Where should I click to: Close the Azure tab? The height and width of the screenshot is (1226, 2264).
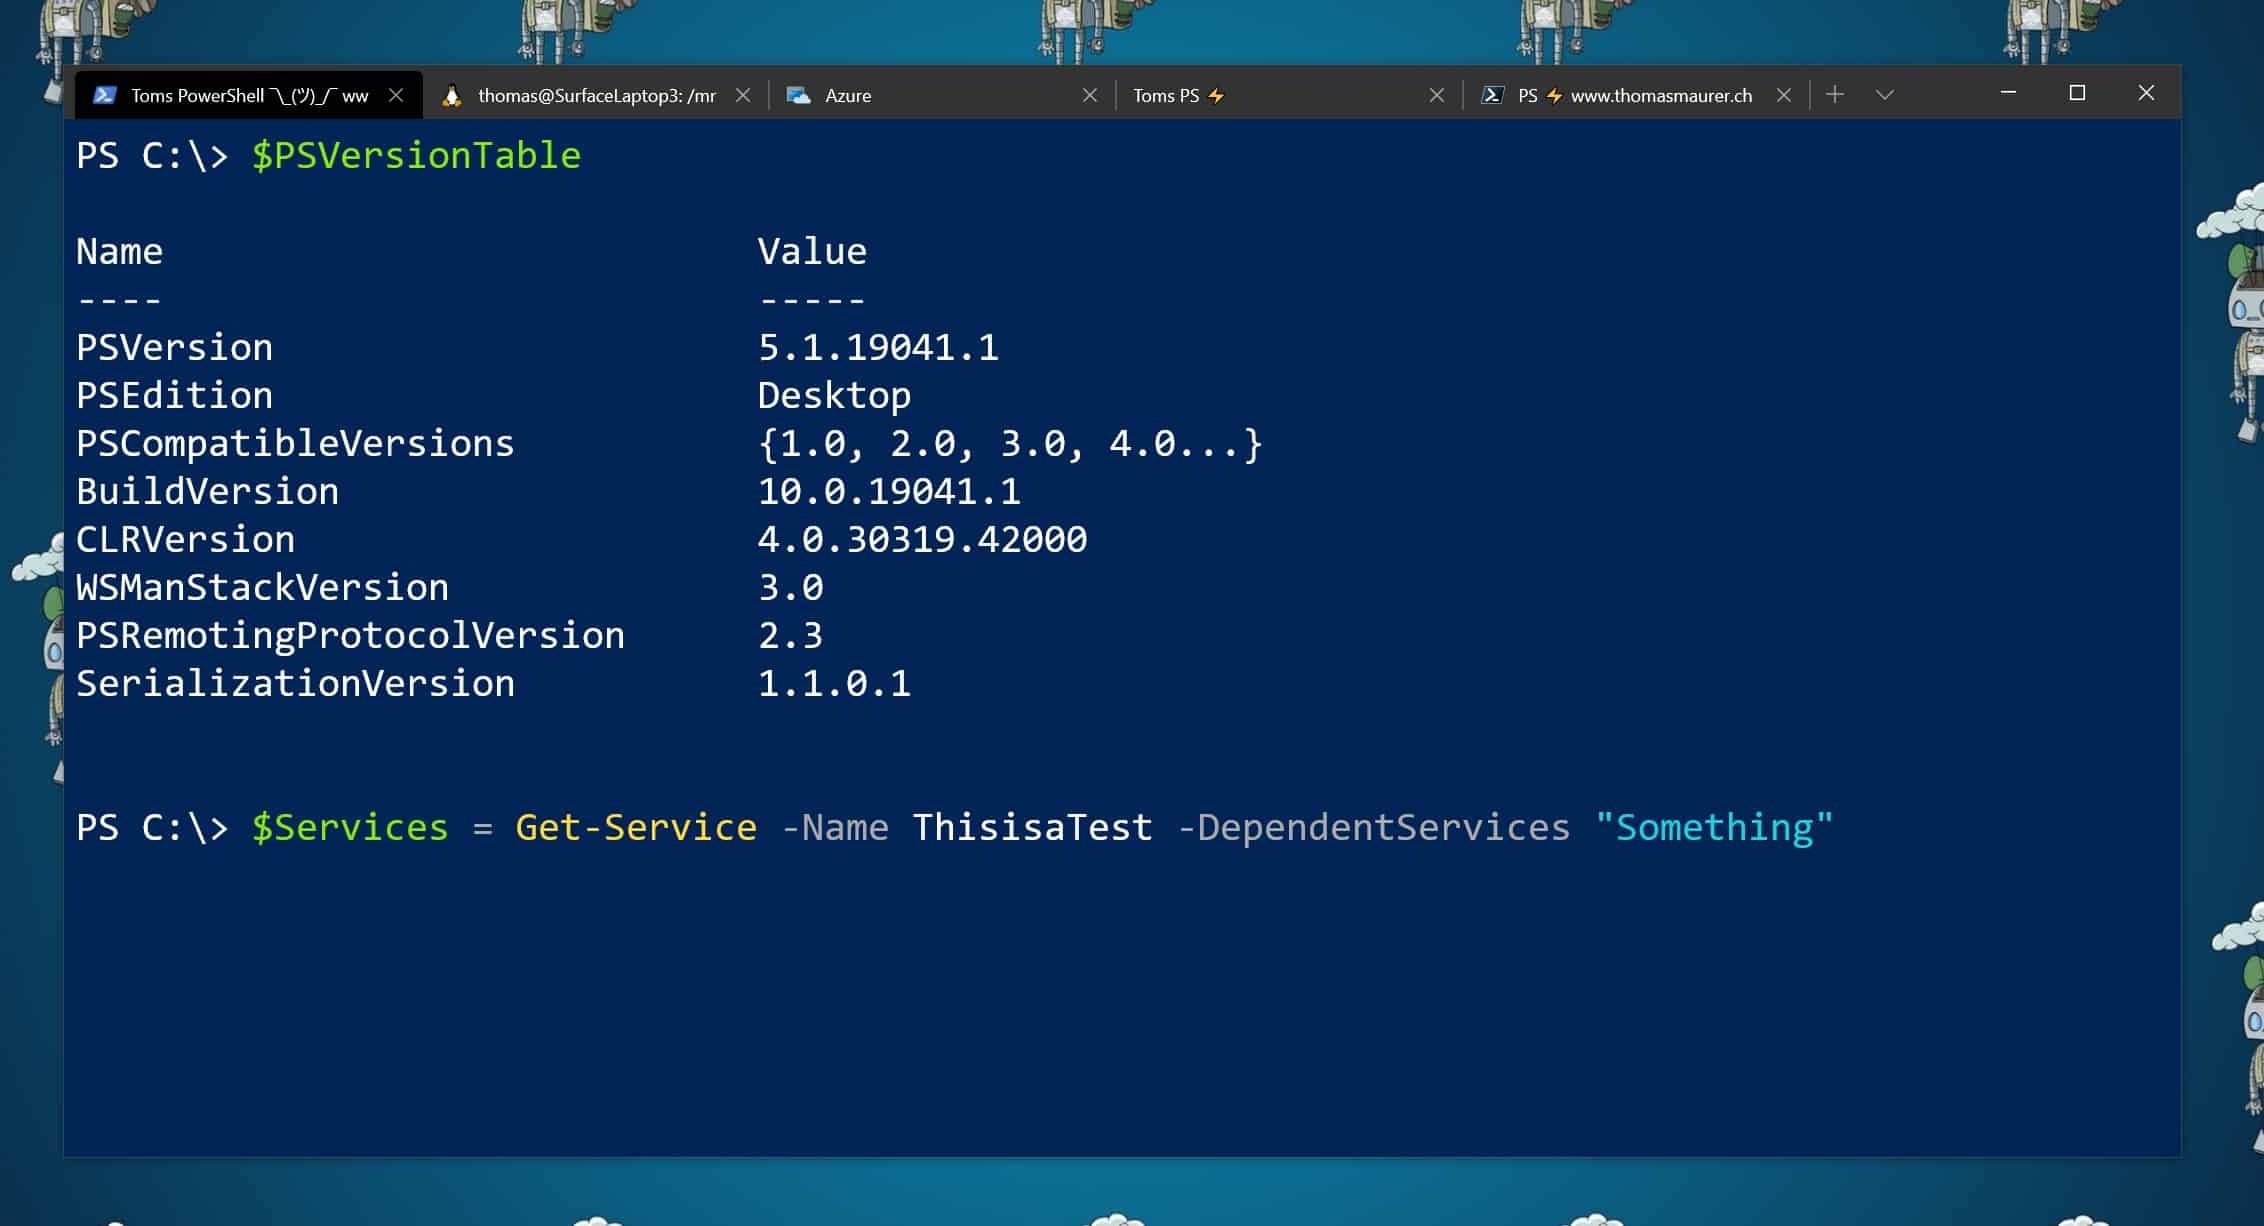pyautogui.click(x=1090, y=95)
